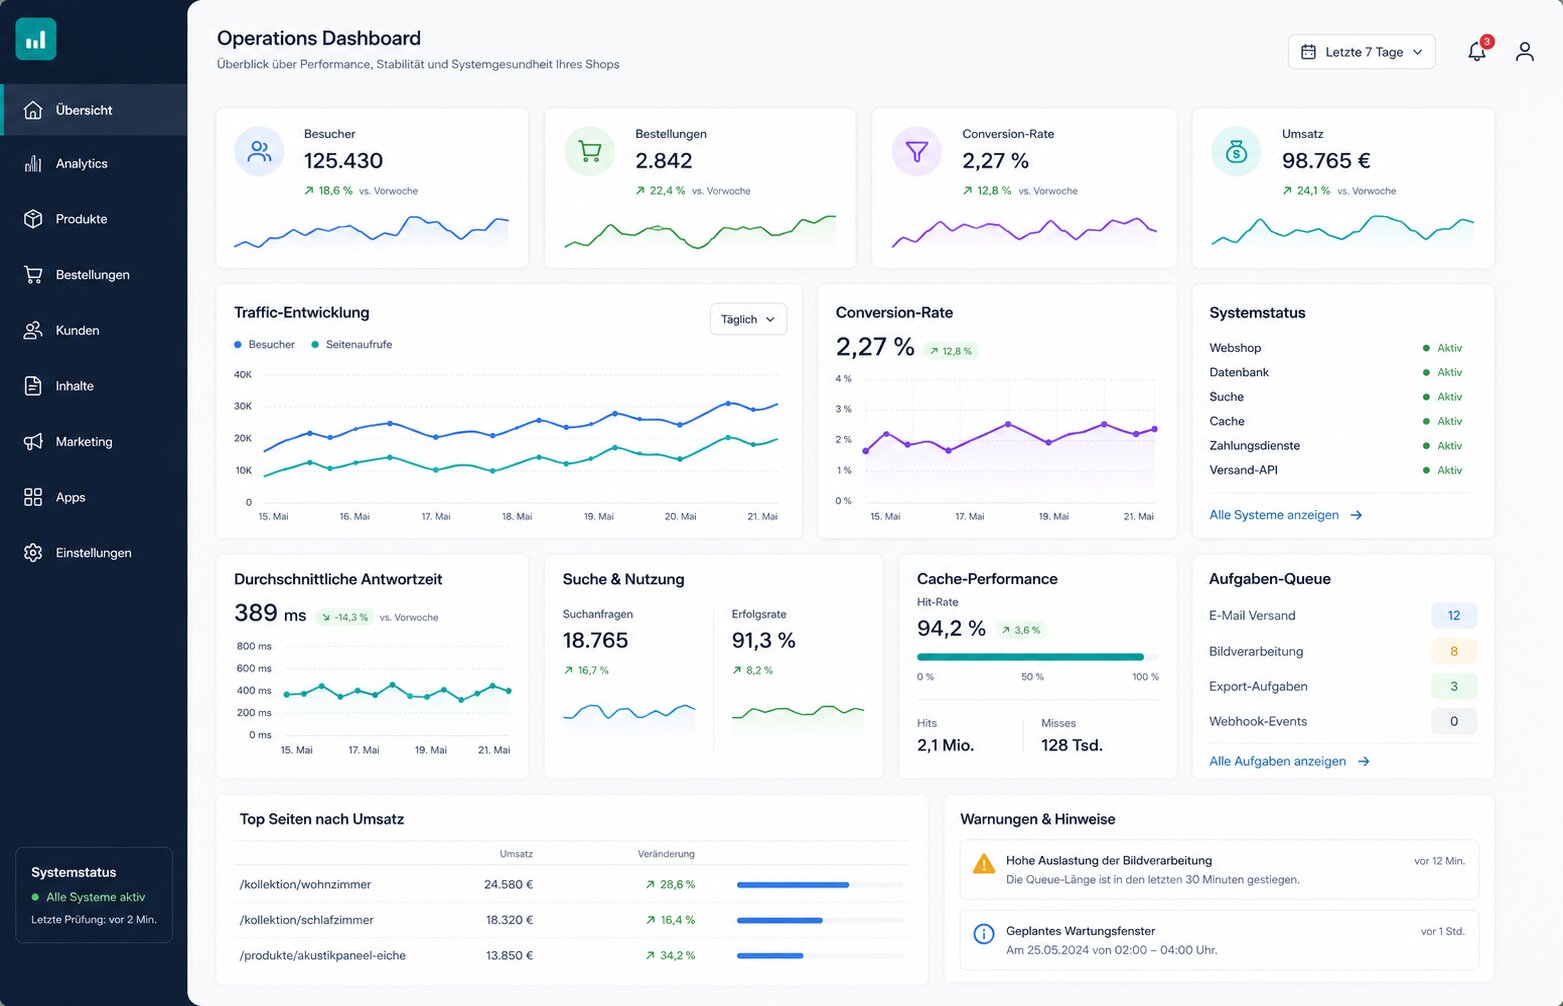Open the notifications bell
The image size is (1563, 1006).
coord(1476,52)
